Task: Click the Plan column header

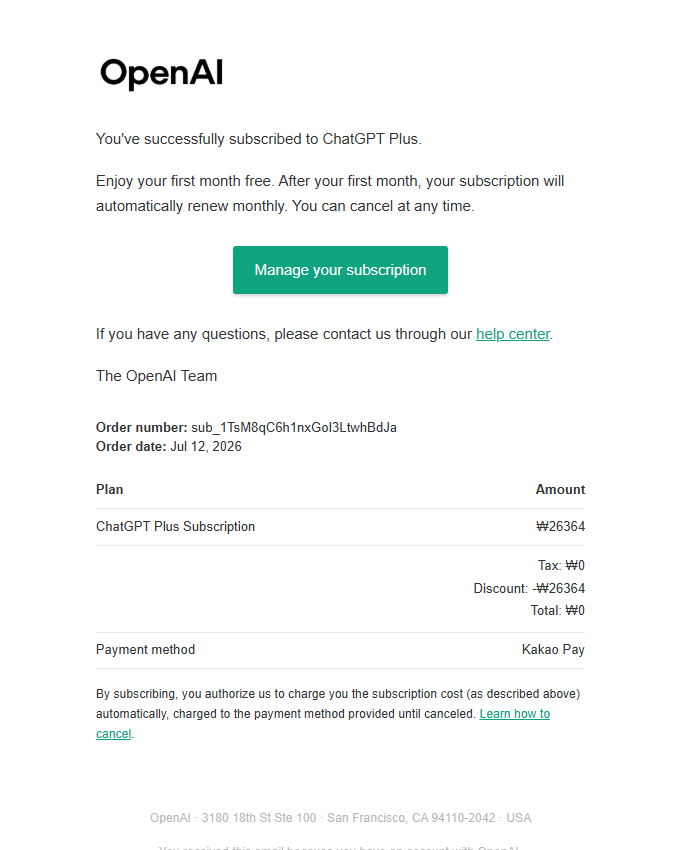Action: [x=110, y=490]
